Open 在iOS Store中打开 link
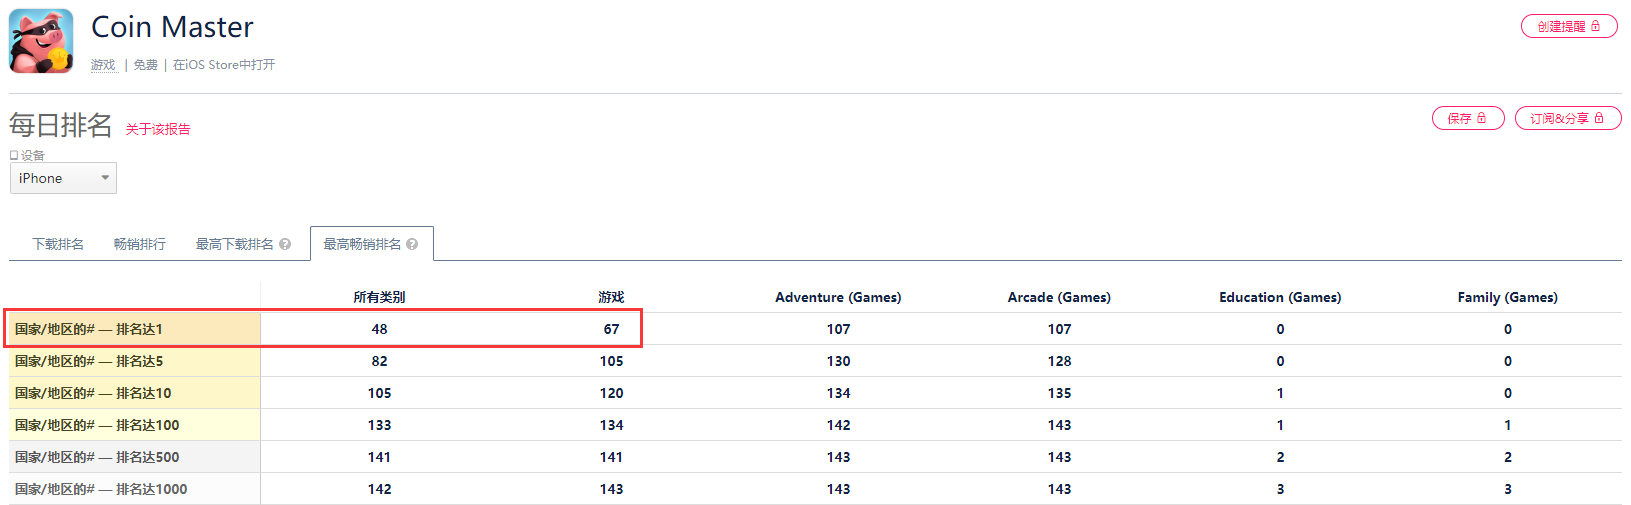This screenshot has height=505, width=1631. 224,65
